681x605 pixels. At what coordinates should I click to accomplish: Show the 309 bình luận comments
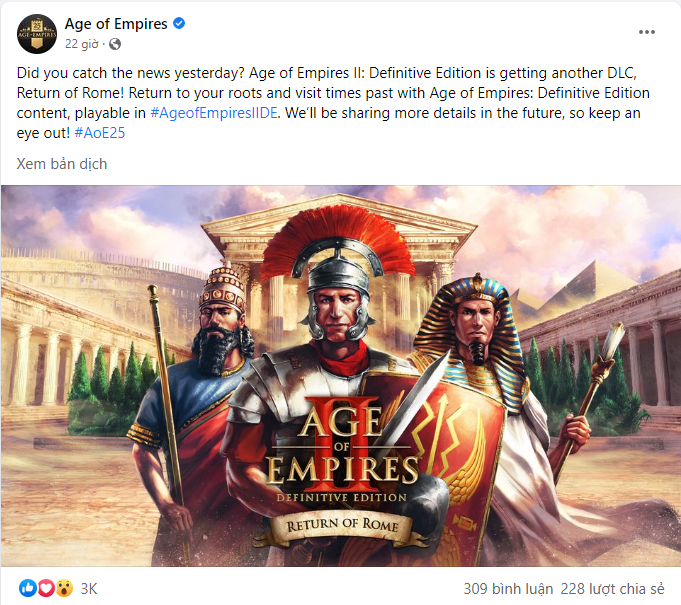508,589
